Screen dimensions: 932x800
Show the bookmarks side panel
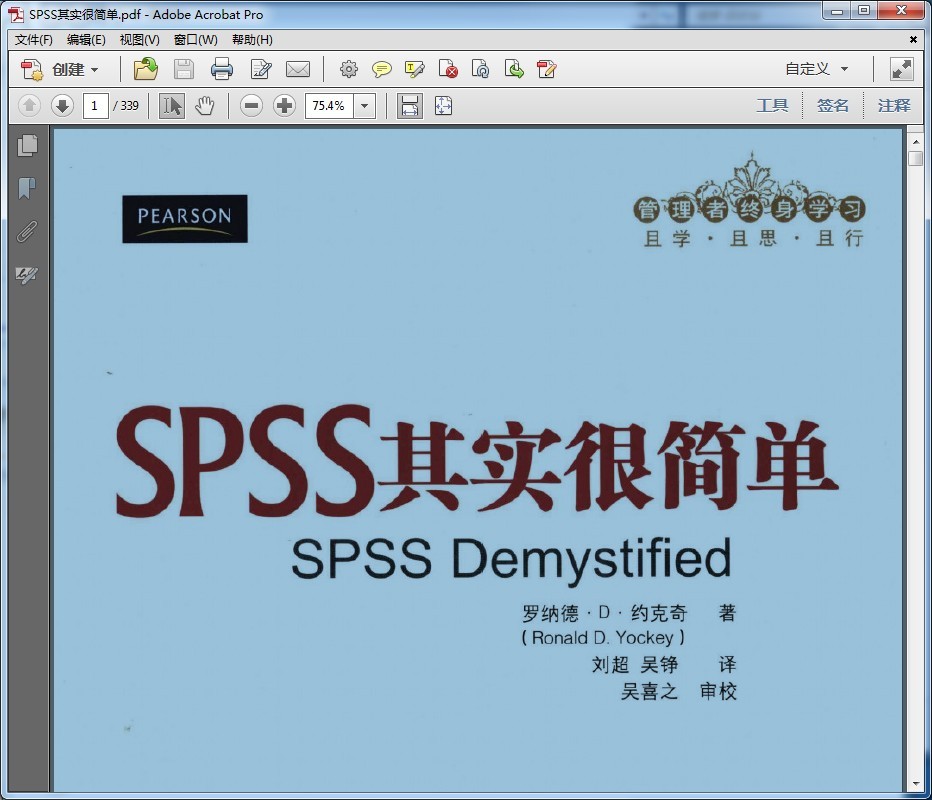click(x=27, y=188)
